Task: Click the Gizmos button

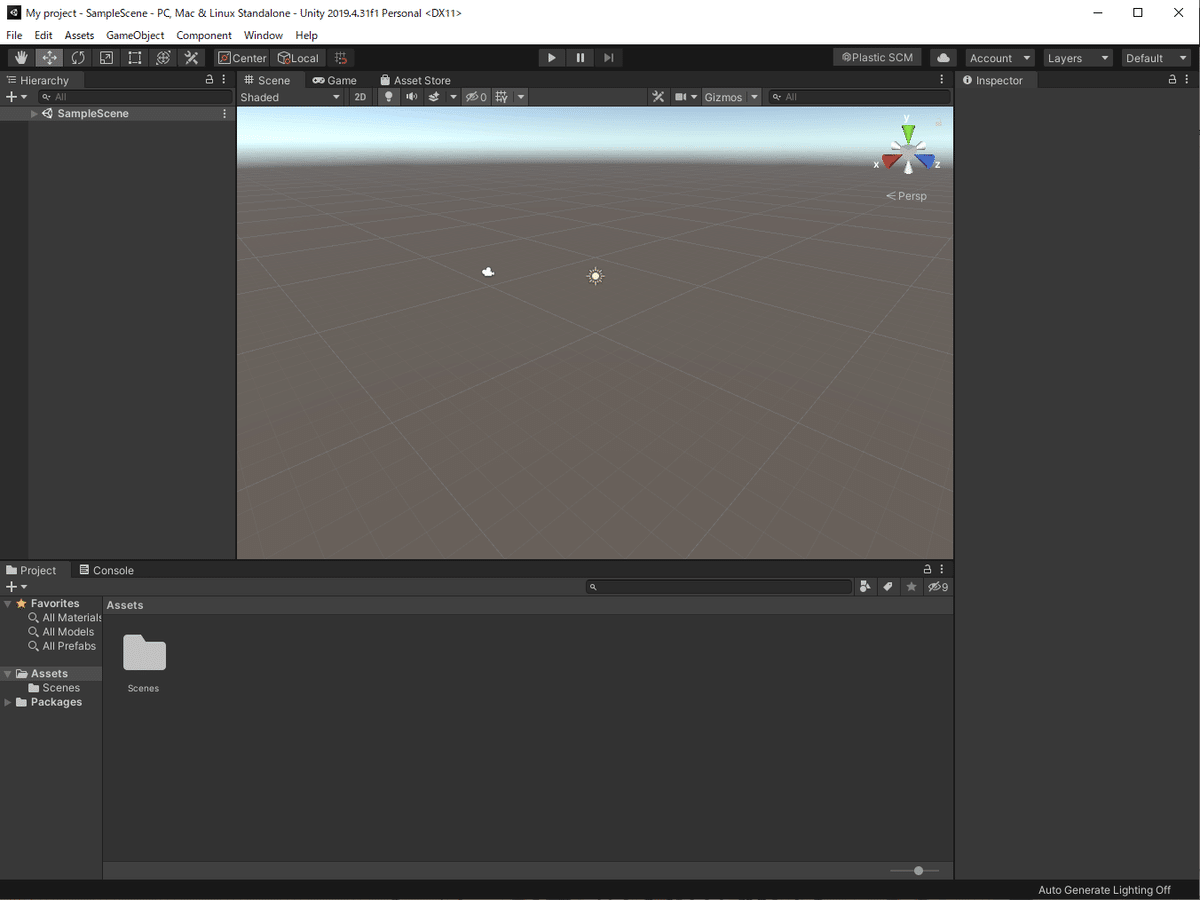Action: (x=723, y=97)
